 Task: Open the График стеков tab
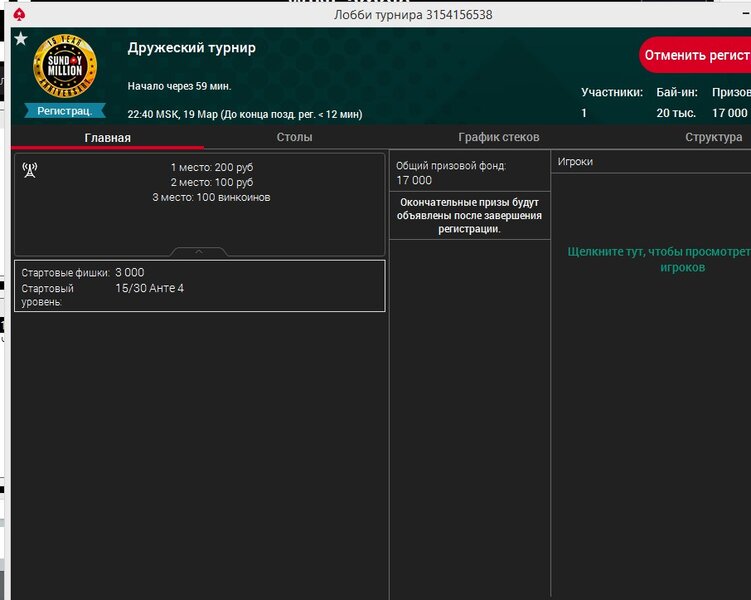498,137
